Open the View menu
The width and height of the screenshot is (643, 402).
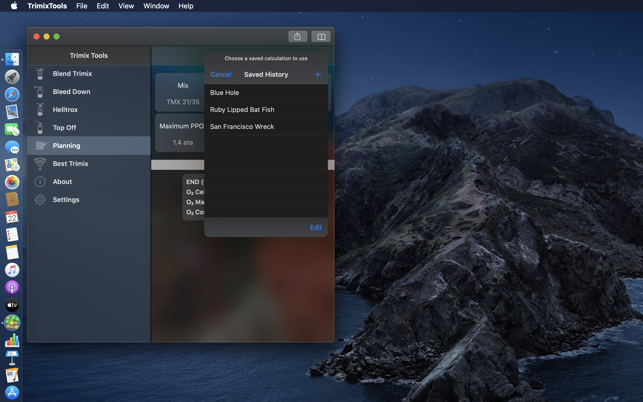point(126,6)
